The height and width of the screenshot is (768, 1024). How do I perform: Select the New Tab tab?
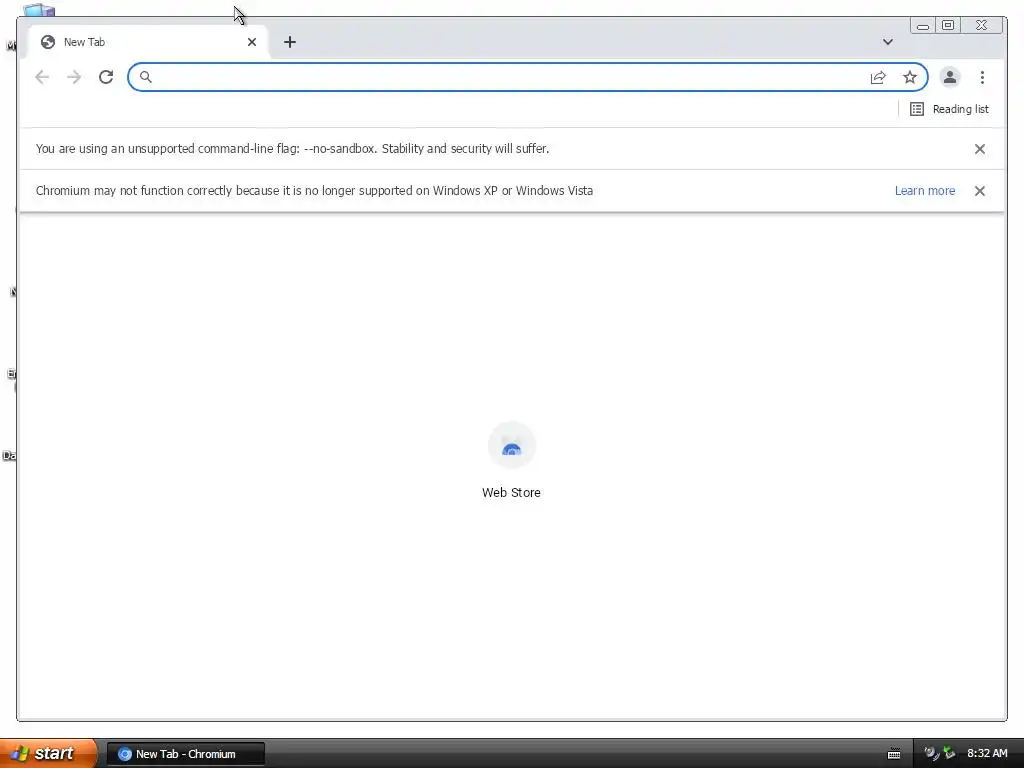(147, 42)
